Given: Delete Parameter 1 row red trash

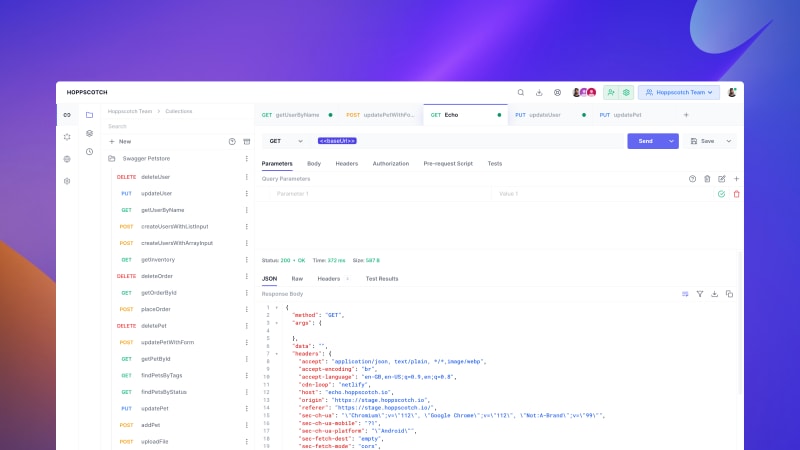Looking at the screenshot, I should coord(736,194).
